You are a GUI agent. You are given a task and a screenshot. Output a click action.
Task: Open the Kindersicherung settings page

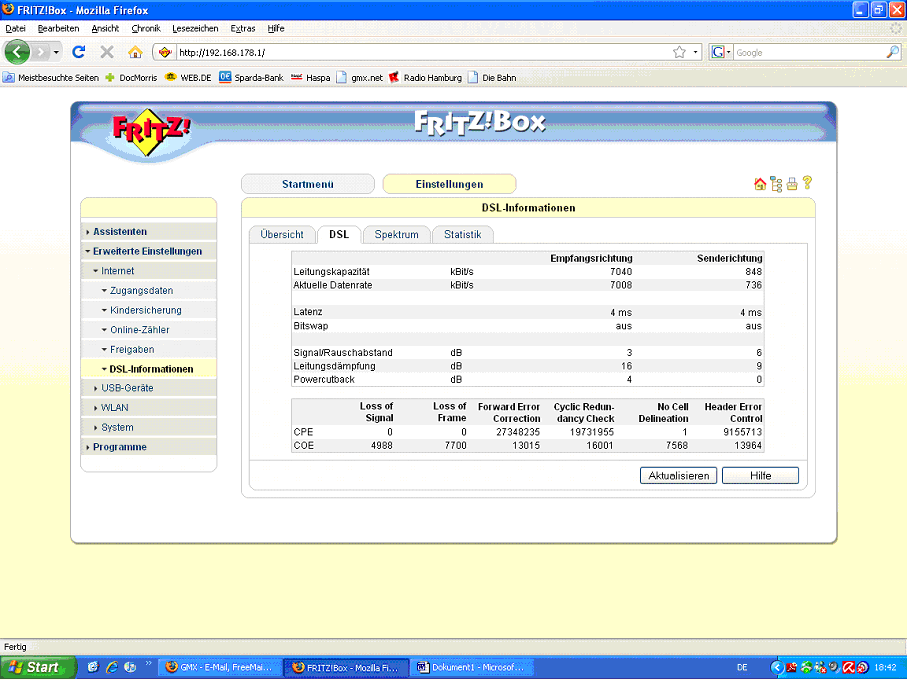(145, 310)
